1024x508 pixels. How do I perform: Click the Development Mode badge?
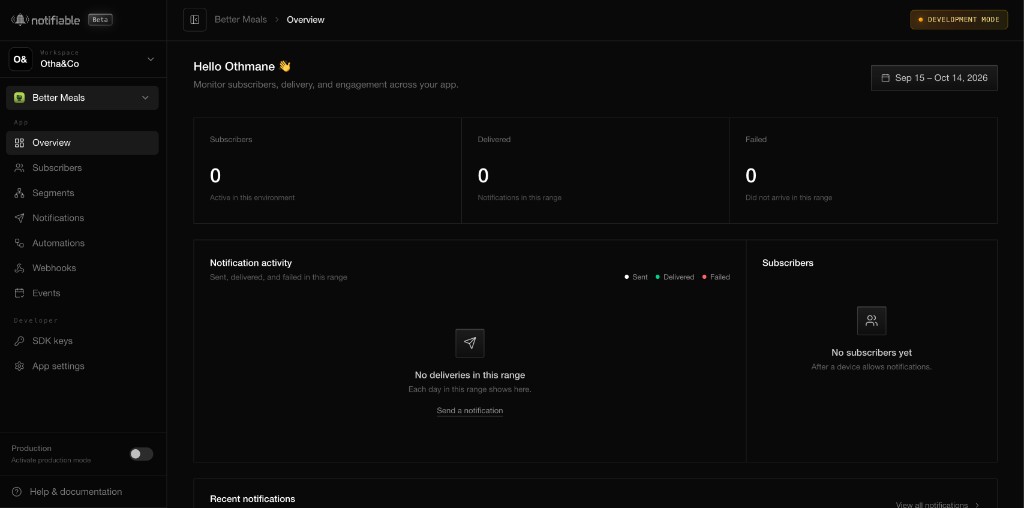point(959,20)
